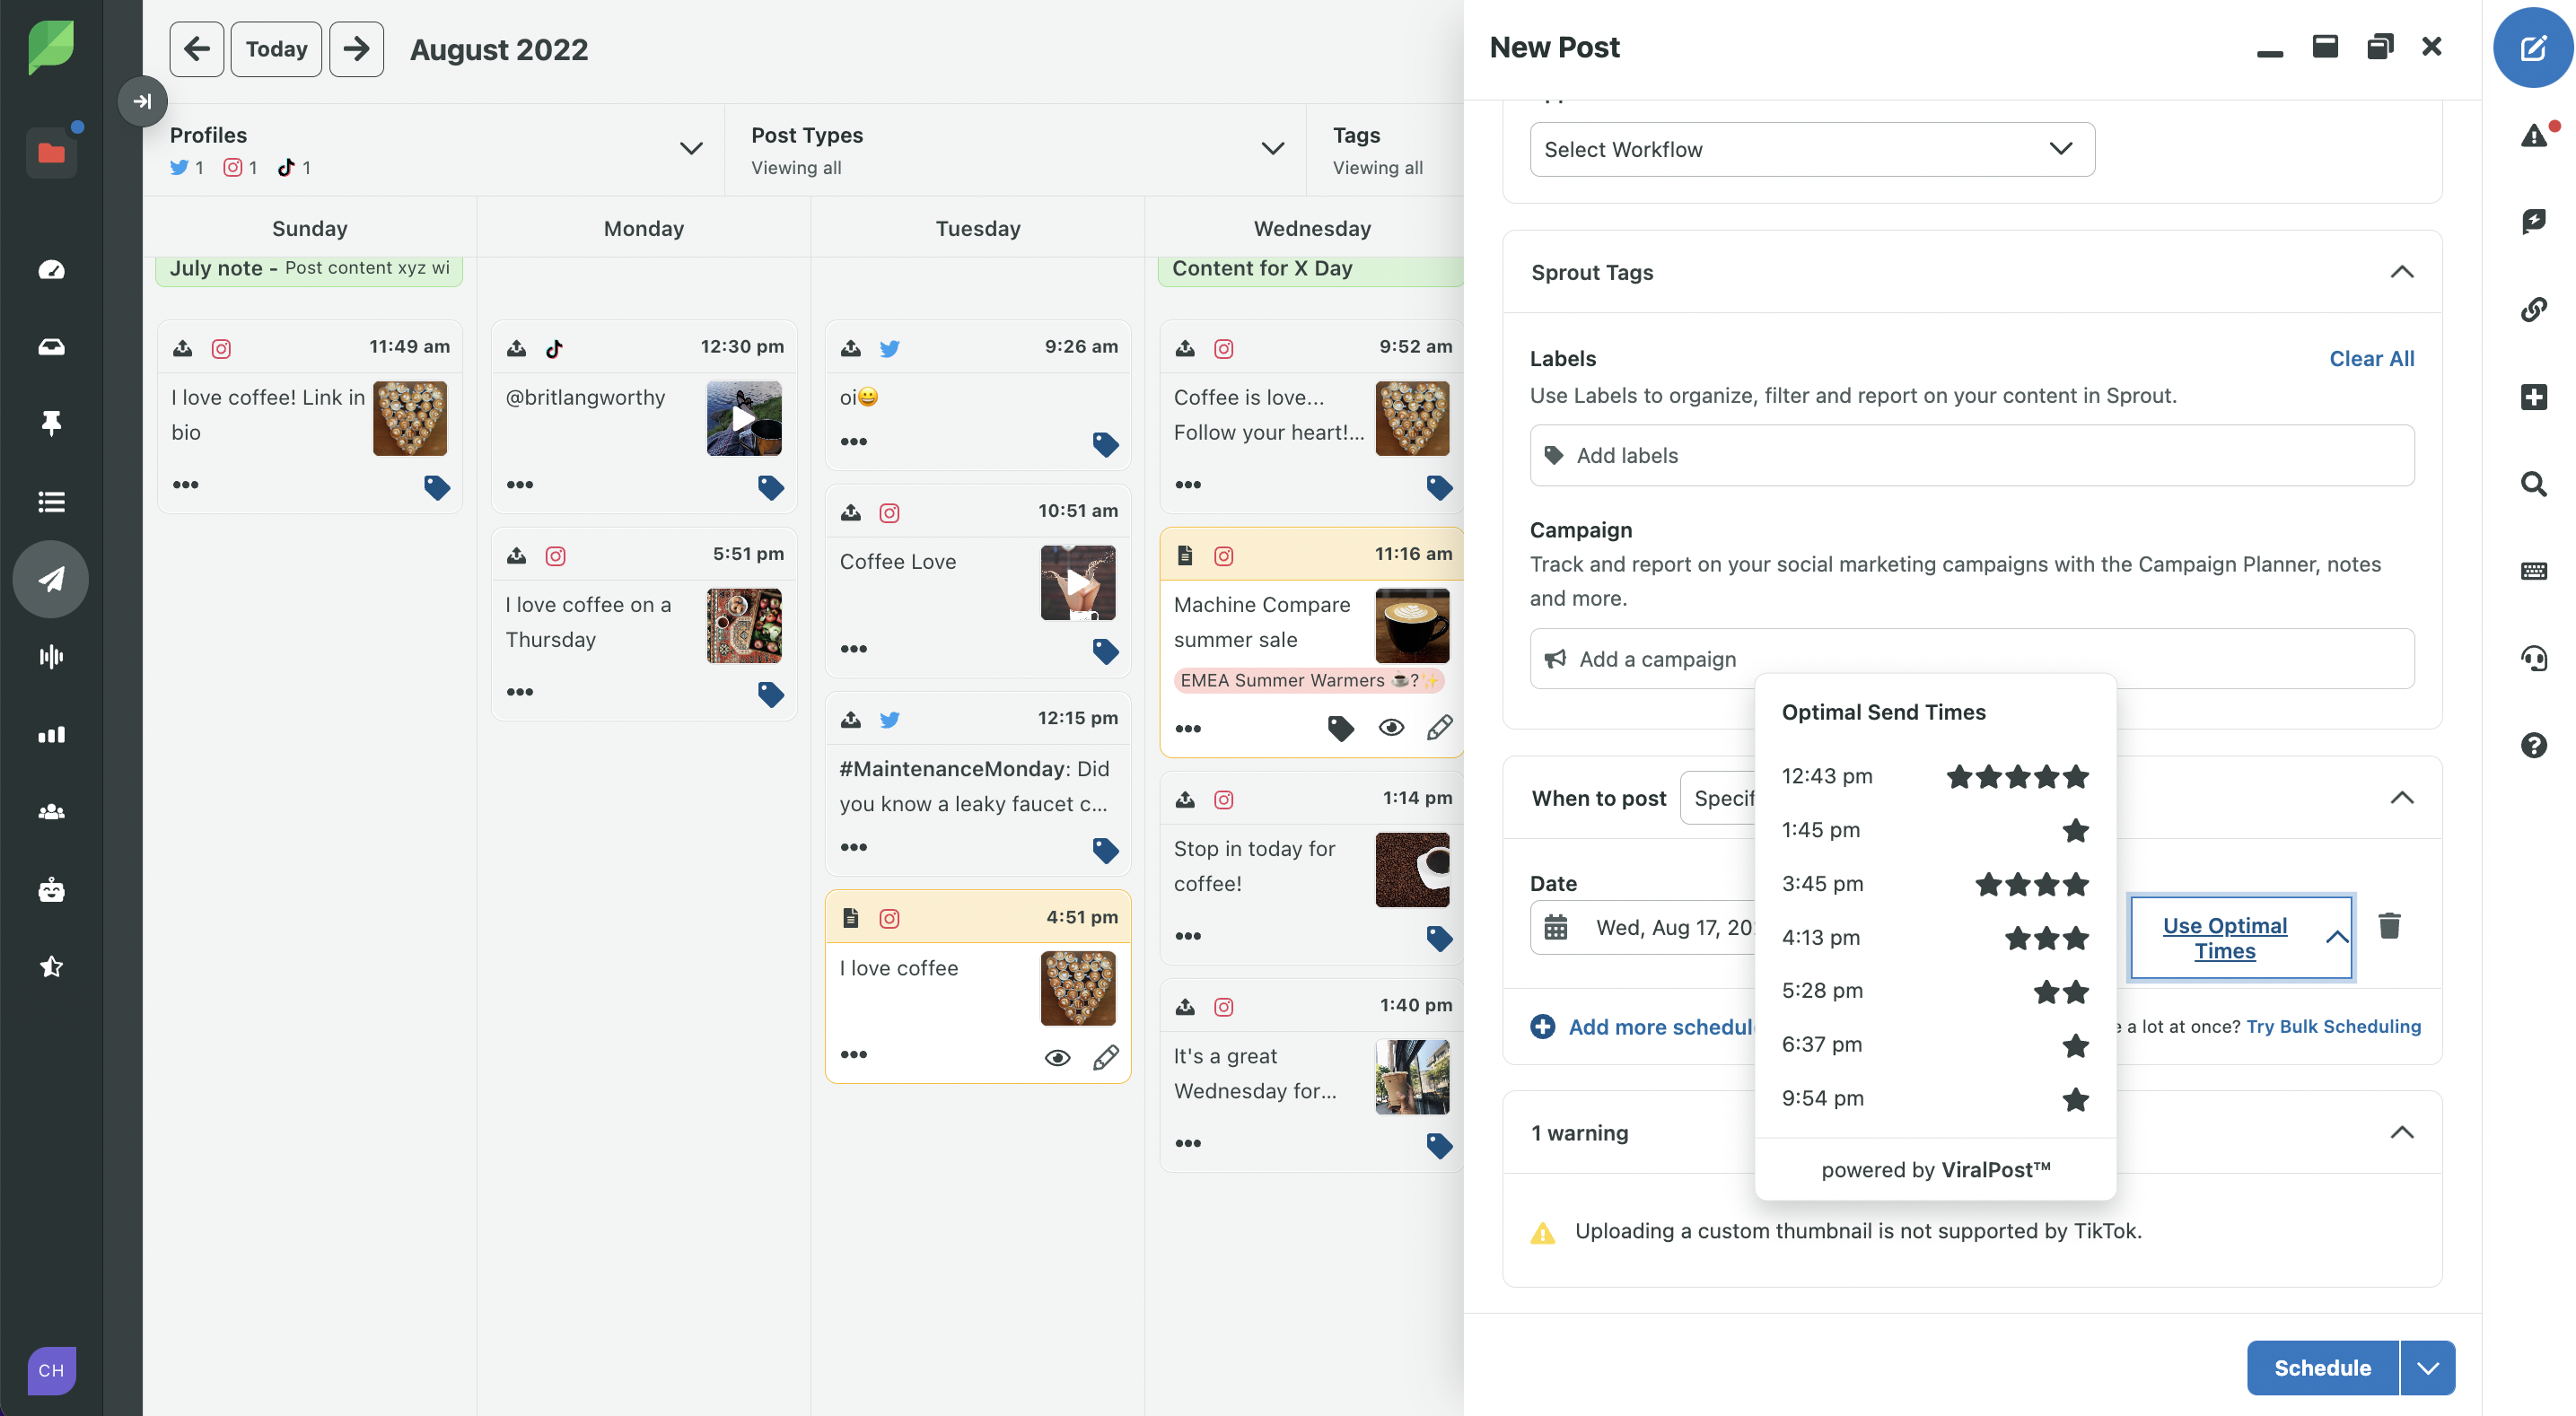Click the Compose pencil button
Screen dimensions: 2576x1416
coord(2532,48)
